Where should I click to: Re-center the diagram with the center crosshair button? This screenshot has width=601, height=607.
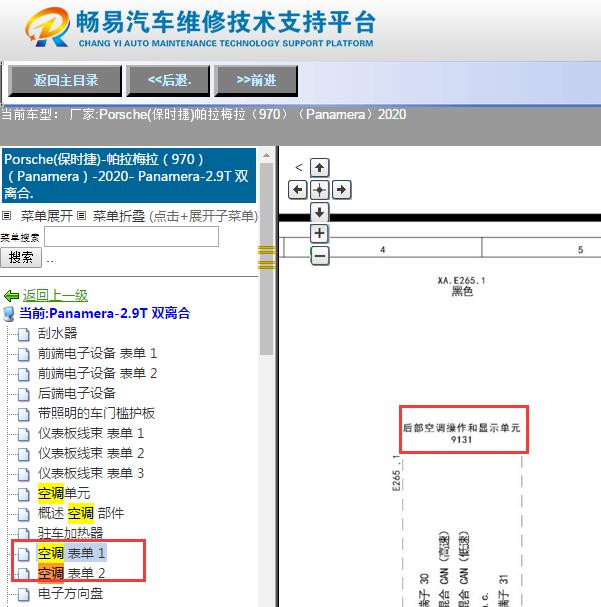pos(319,190)
